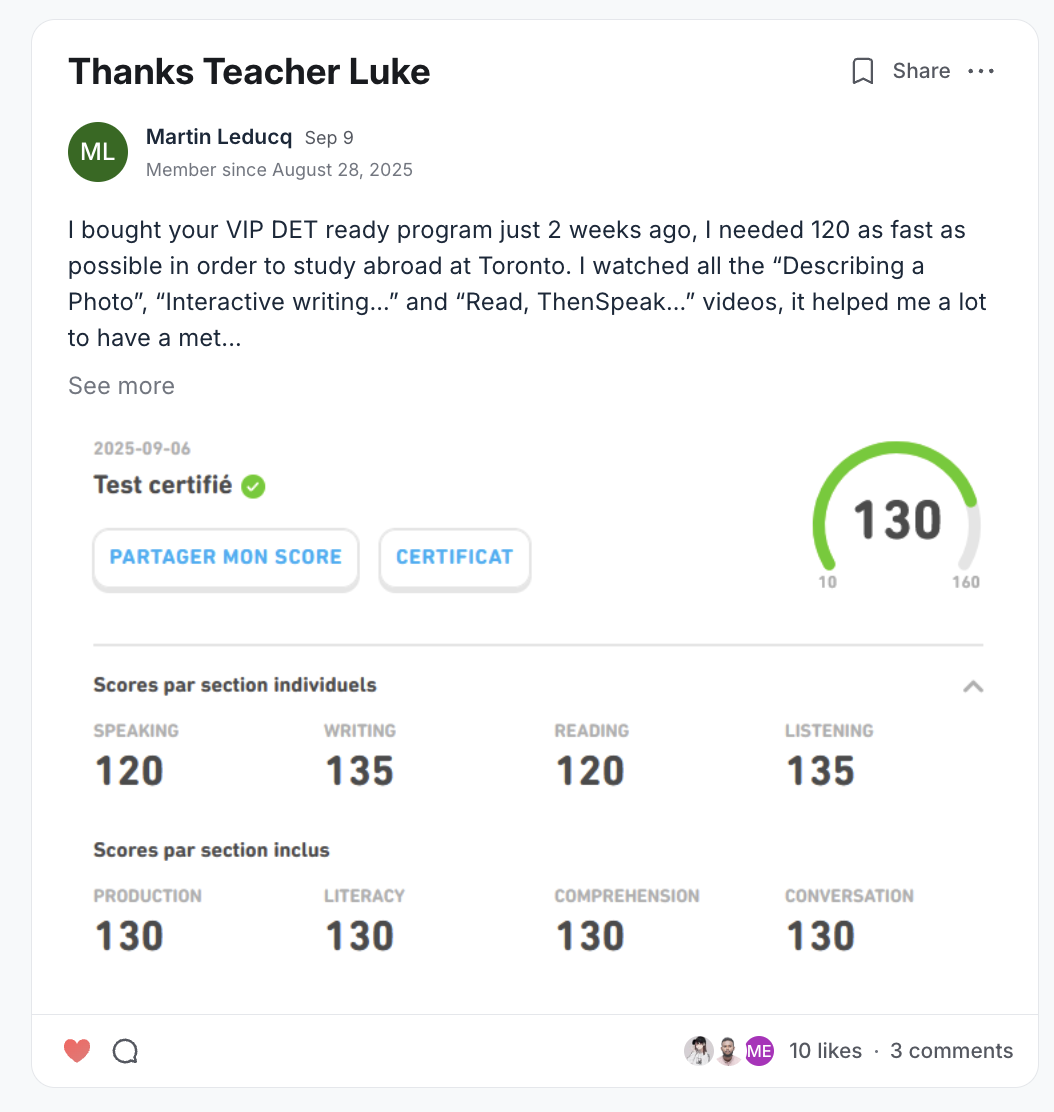Click the comment bubble icon
1054x1112 pixels.
pyautogui.click(x=125, y=1051)
